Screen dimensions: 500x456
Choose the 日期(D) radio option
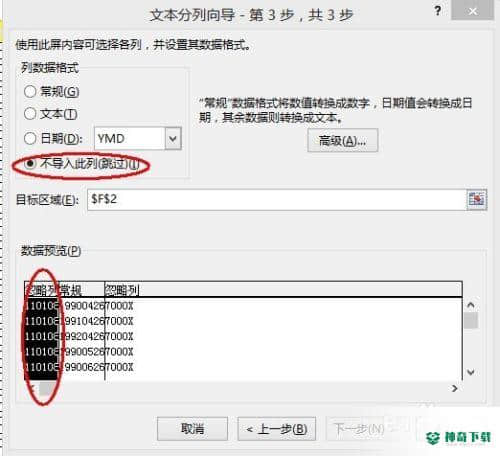[x=30, y=138]
